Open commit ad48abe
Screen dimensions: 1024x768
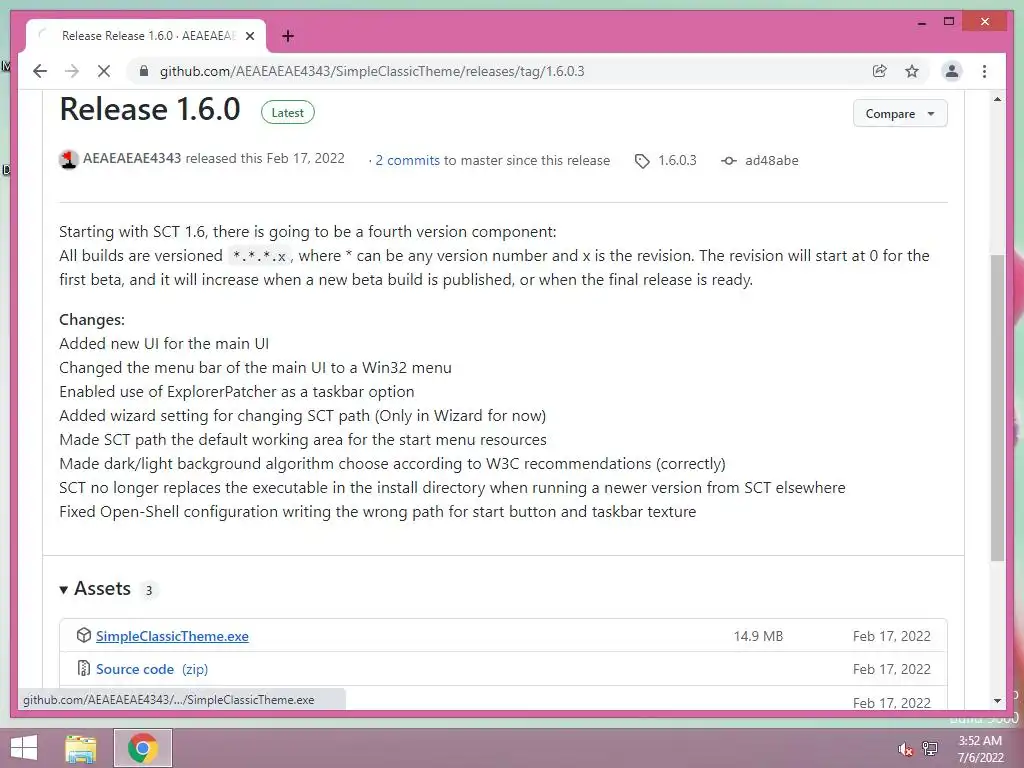click(772, 161)
